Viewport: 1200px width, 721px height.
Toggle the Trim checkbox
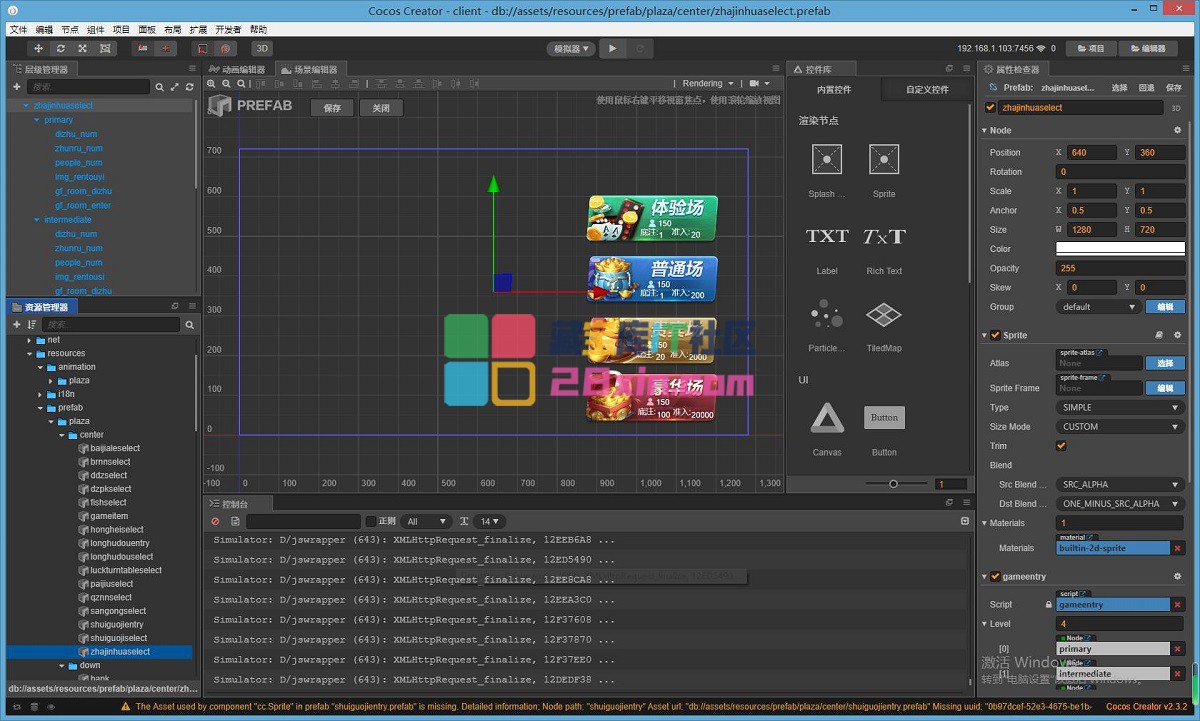click(1061, 446)
